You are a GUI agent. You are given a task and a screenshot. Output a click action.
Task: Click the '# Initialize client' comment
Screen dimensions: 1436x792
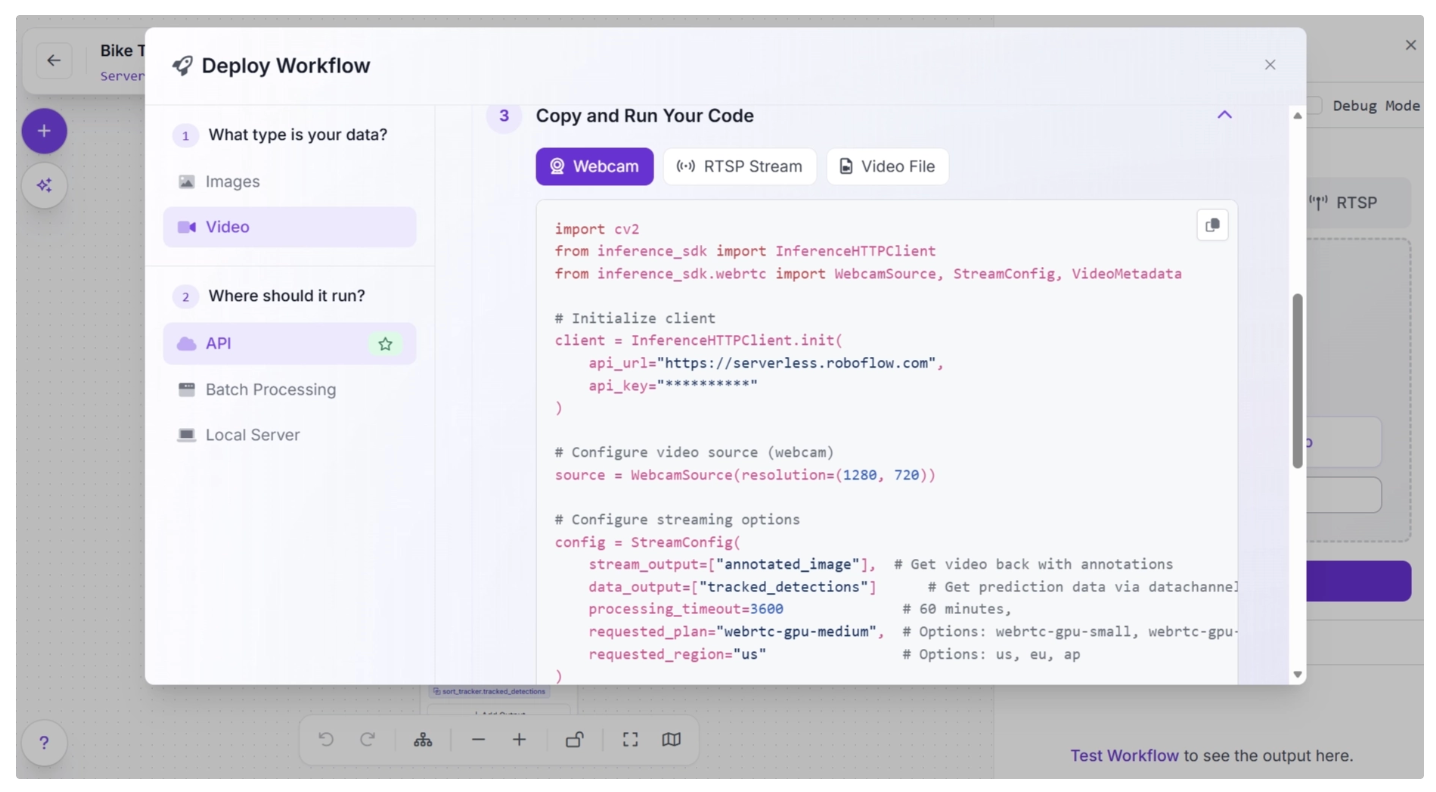[x=635, y=318]
